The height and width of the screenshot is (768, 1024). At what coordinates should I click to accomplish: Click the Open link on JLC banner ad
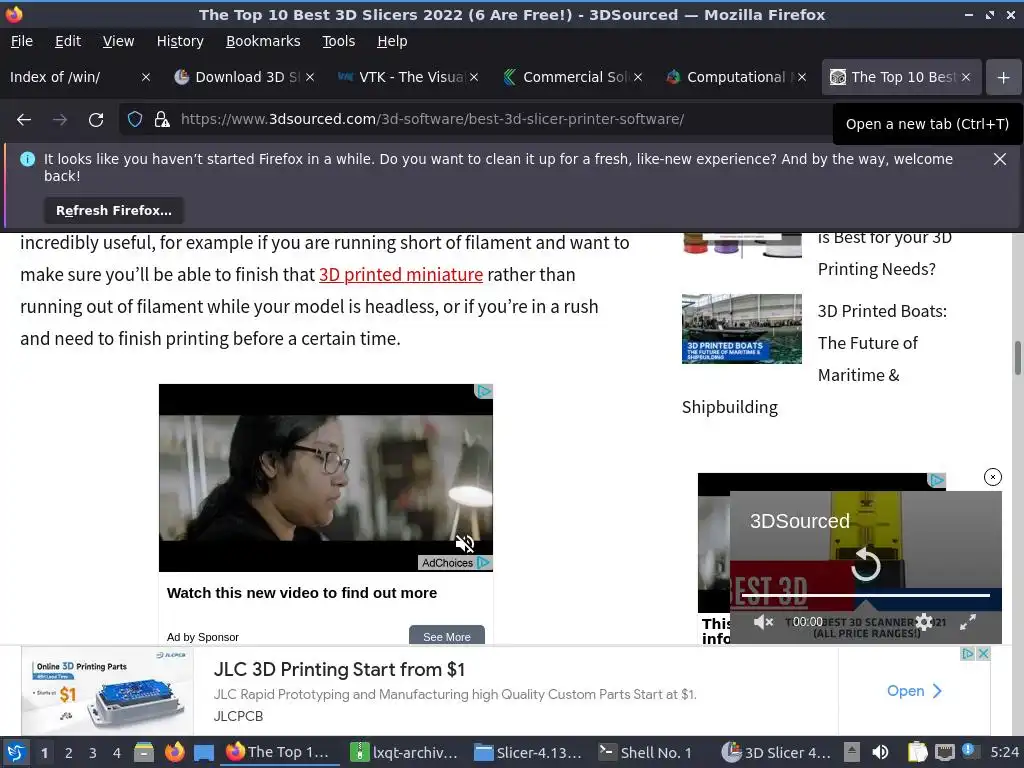(914, 691)
